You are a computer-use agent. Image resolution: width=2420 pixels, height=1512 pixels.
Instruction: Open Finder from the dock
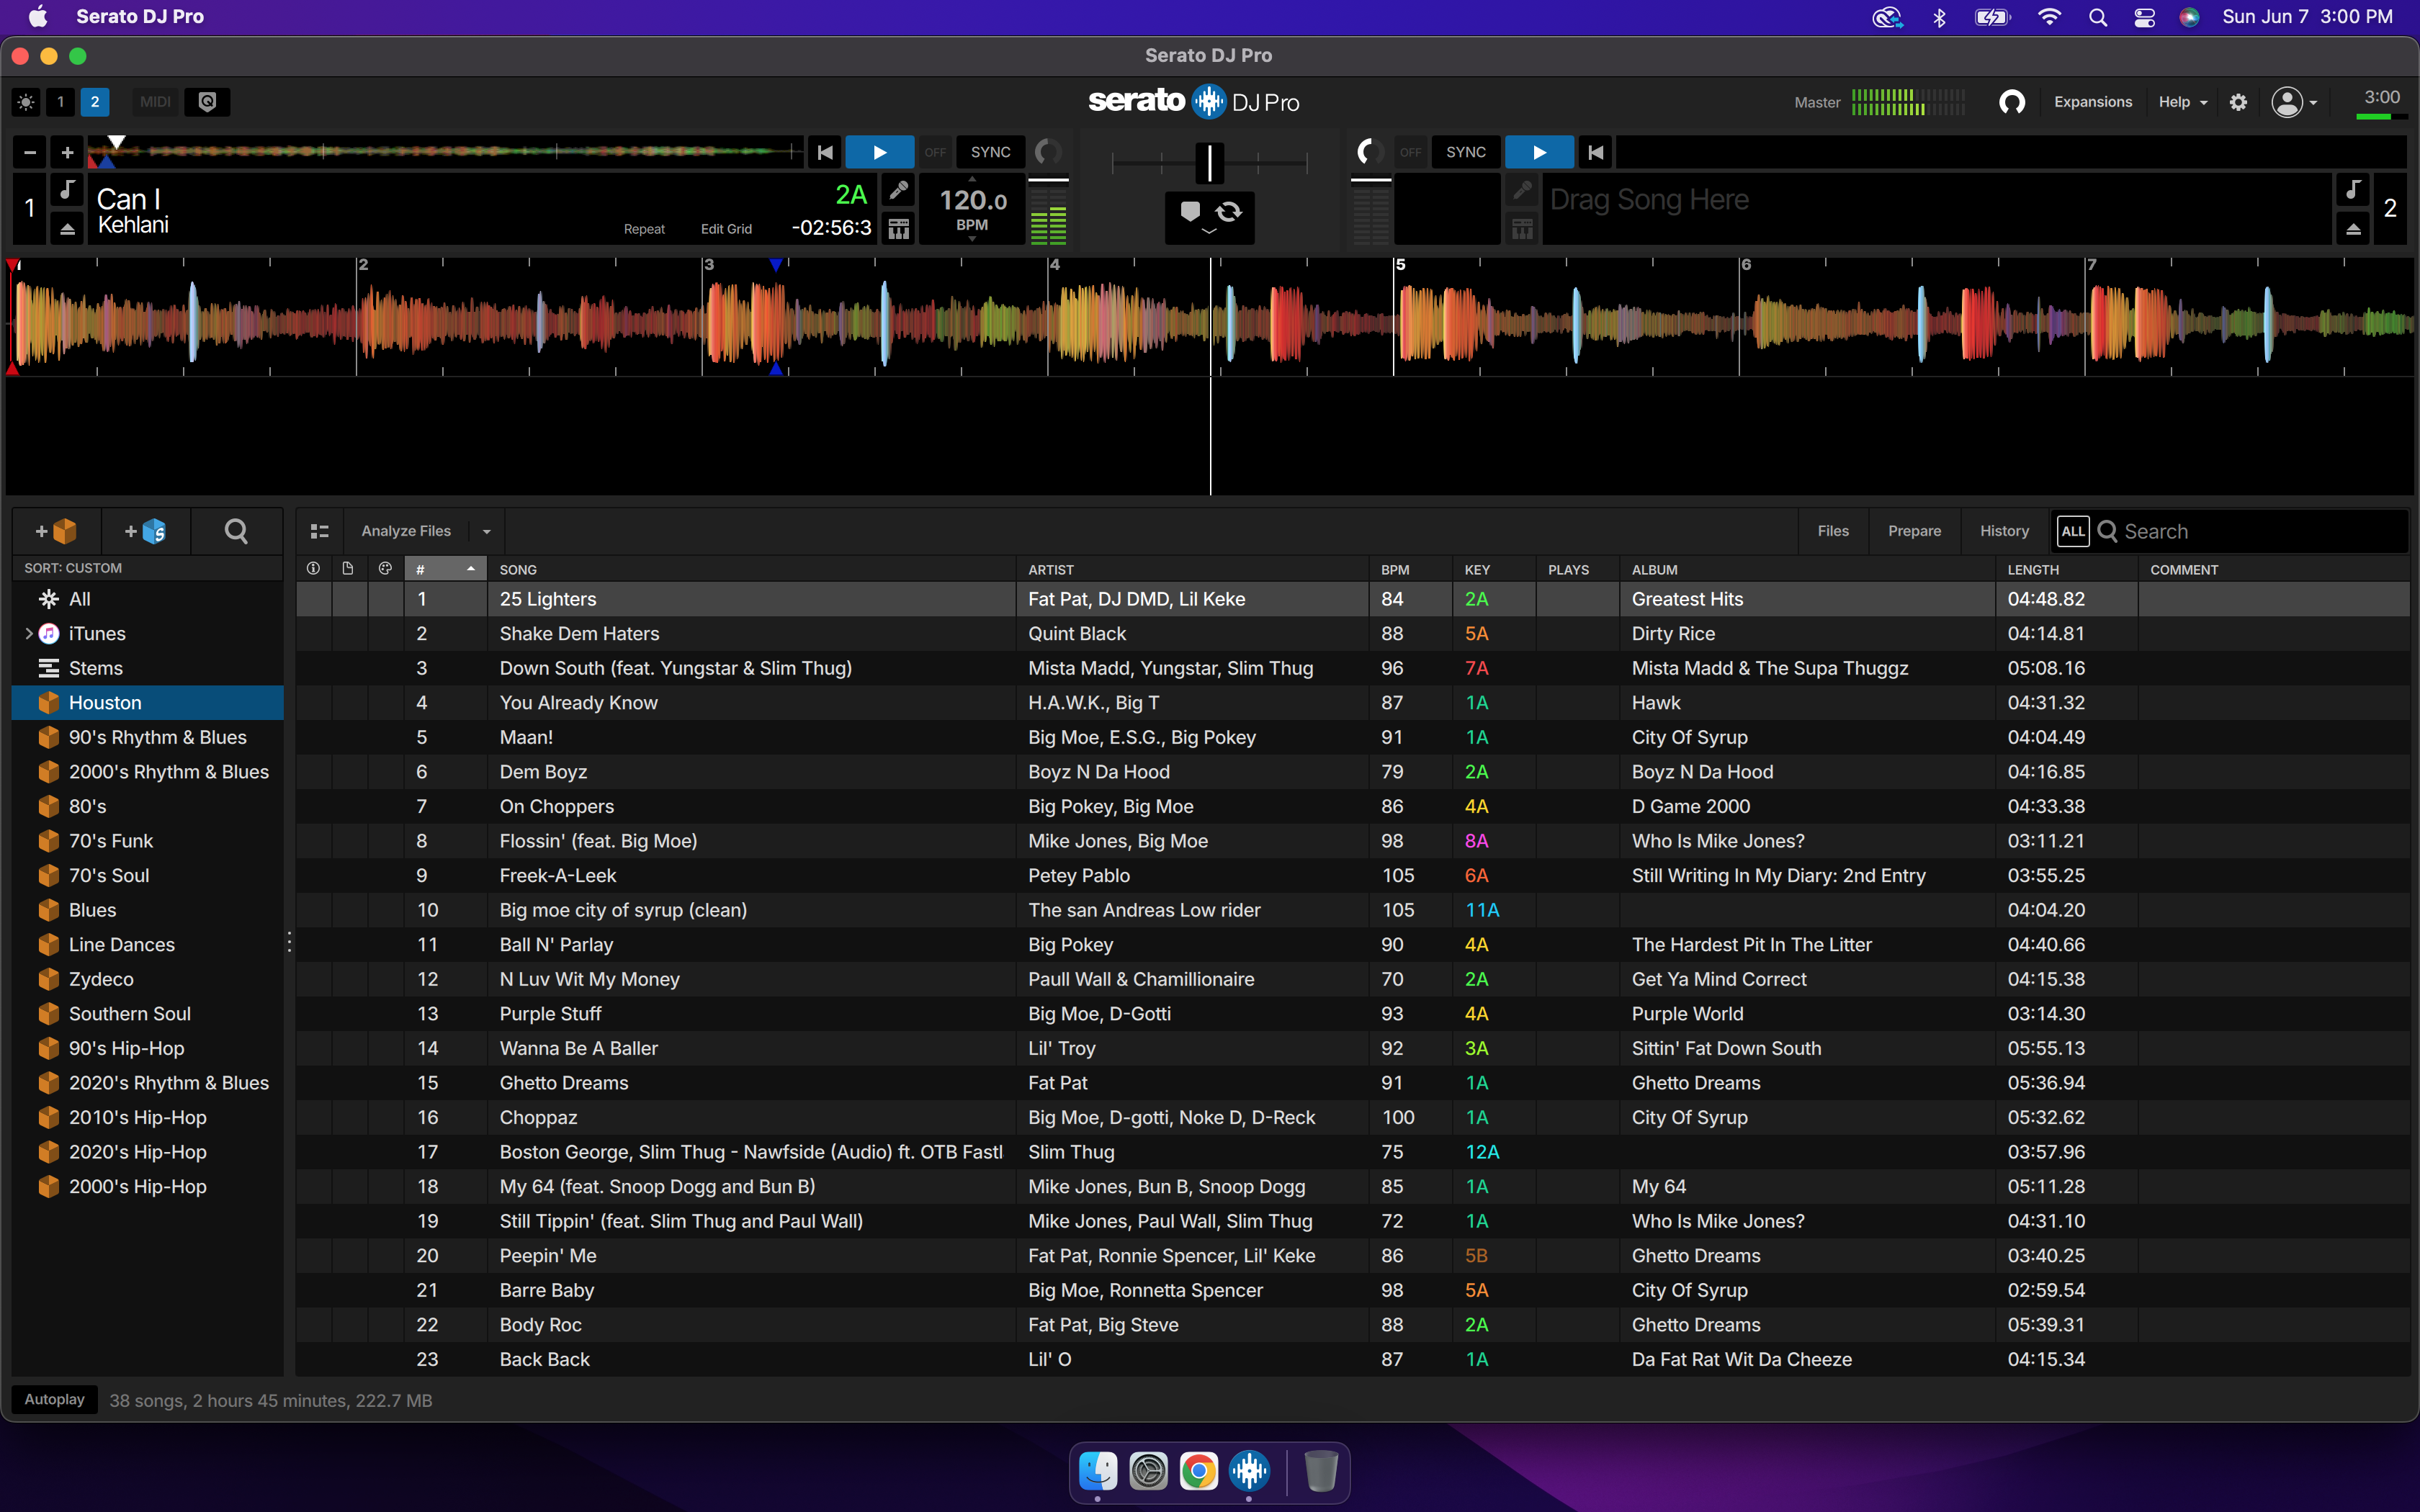click(x=1098, y=1471)
